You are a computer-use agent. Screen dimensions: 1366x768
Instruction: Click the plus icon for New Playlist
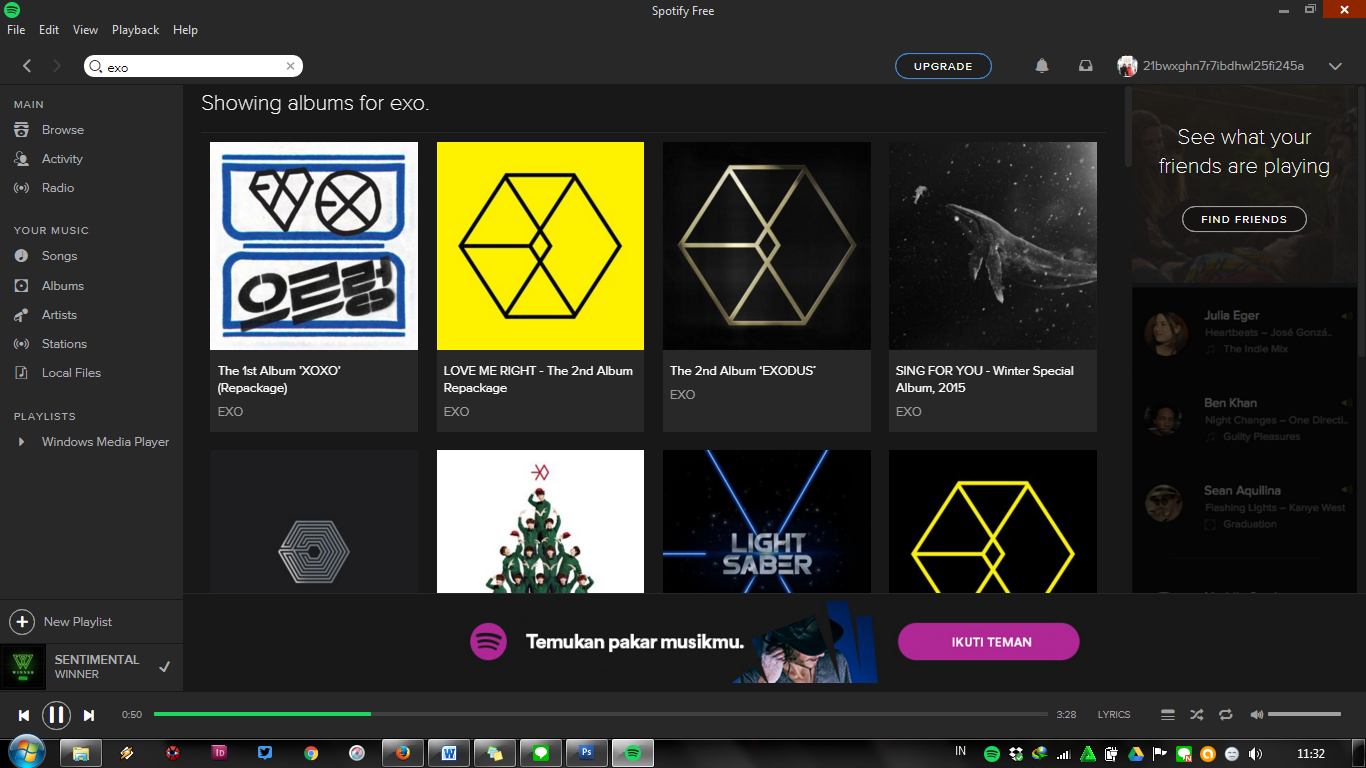[22, 622]
